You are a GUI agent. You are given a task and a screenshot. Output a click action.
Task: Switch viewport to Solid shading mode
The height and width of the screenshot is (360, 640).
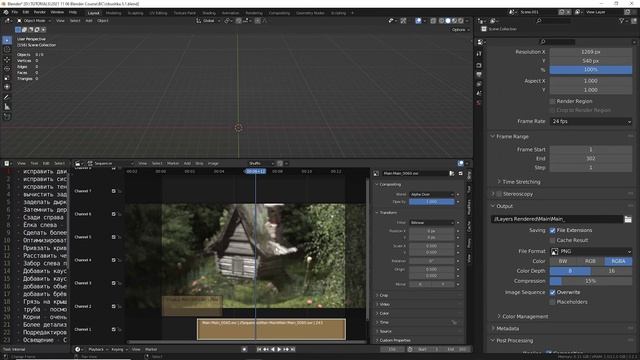[448, 20]
